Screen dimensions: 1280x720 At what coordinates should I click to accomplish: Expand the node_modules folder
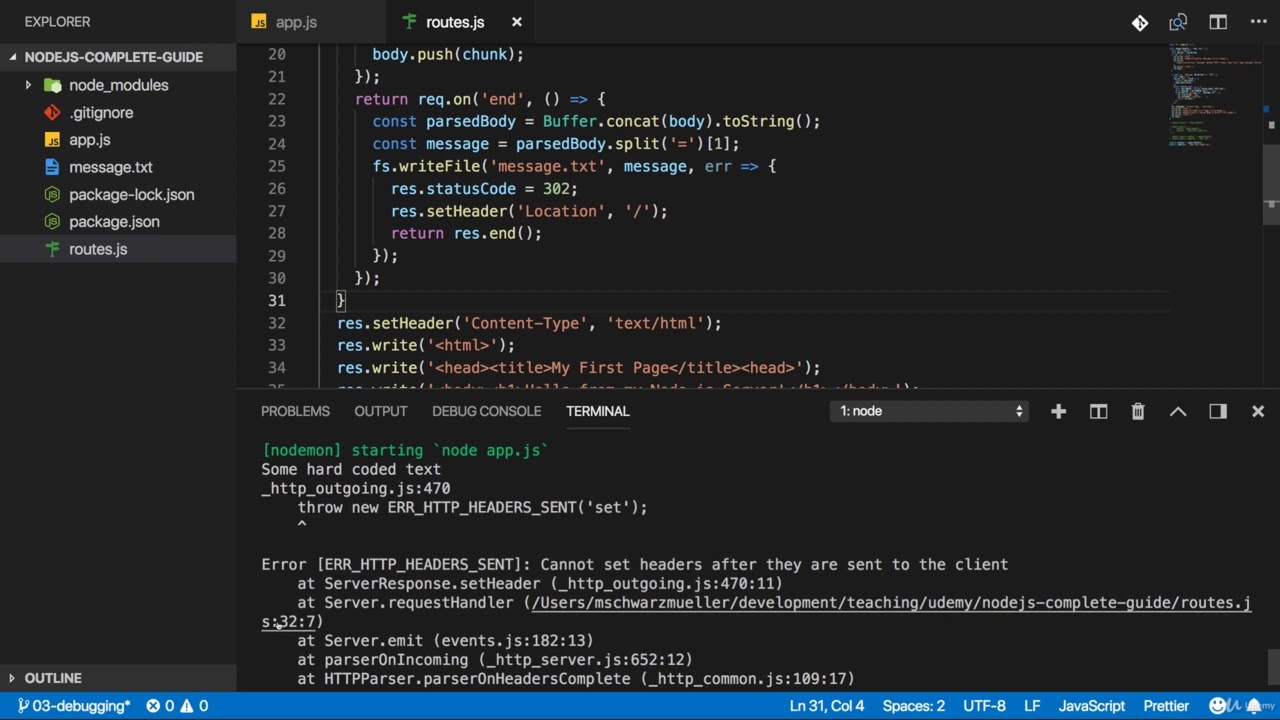118,85
